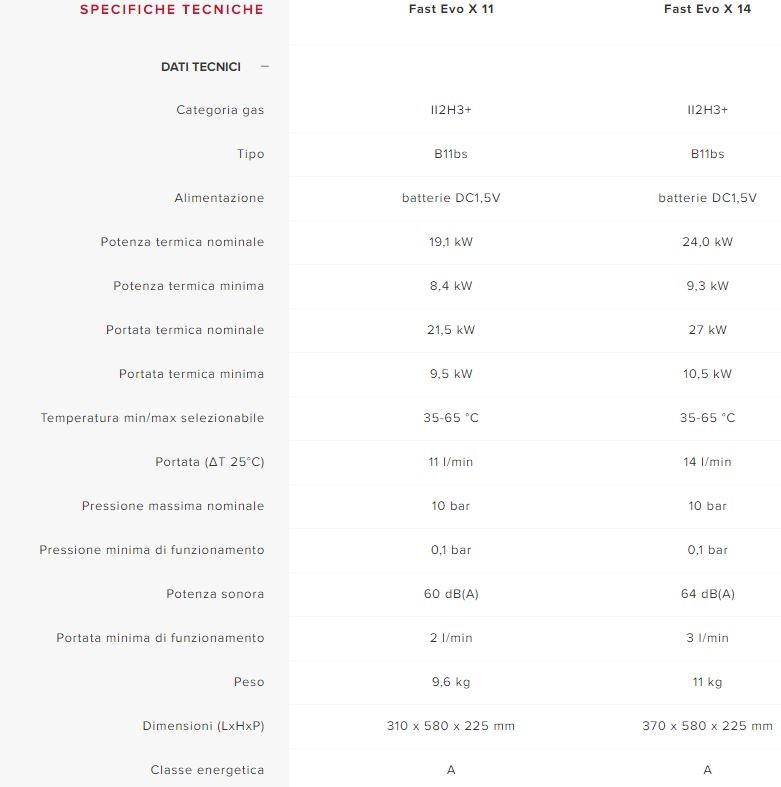The height and width of the screenshot is (787, 781).
Task: Click the 24,0 kW value
Action: pos(708,242)
